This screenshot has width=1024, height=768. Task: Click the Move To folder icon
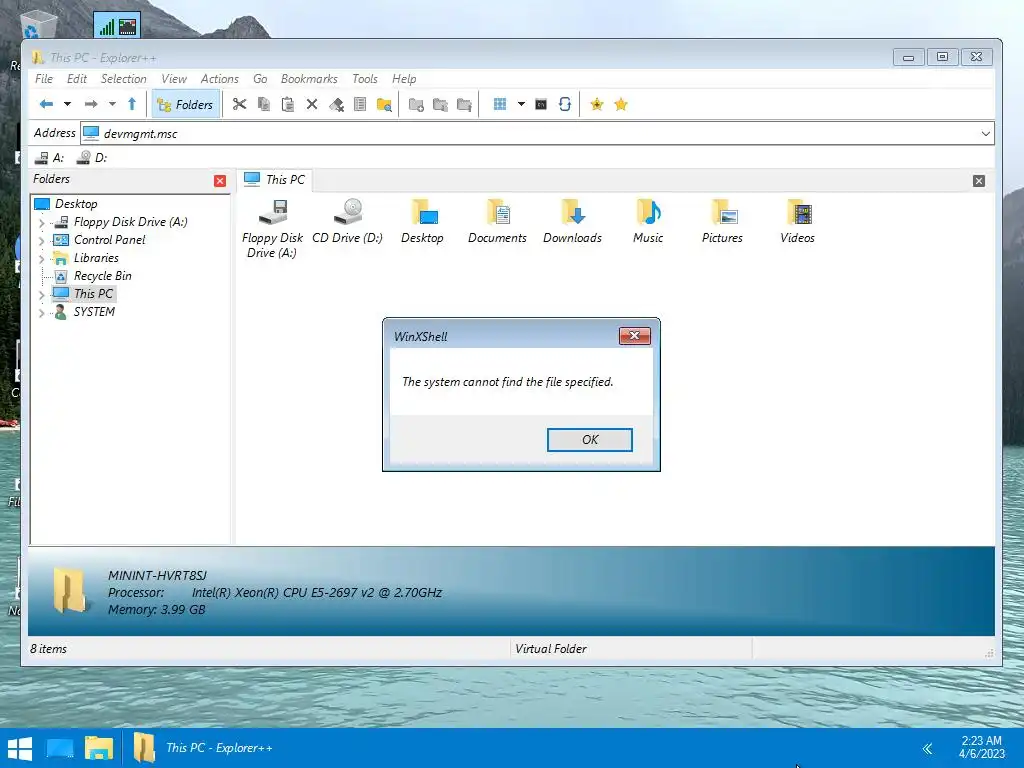coord(464,104)
